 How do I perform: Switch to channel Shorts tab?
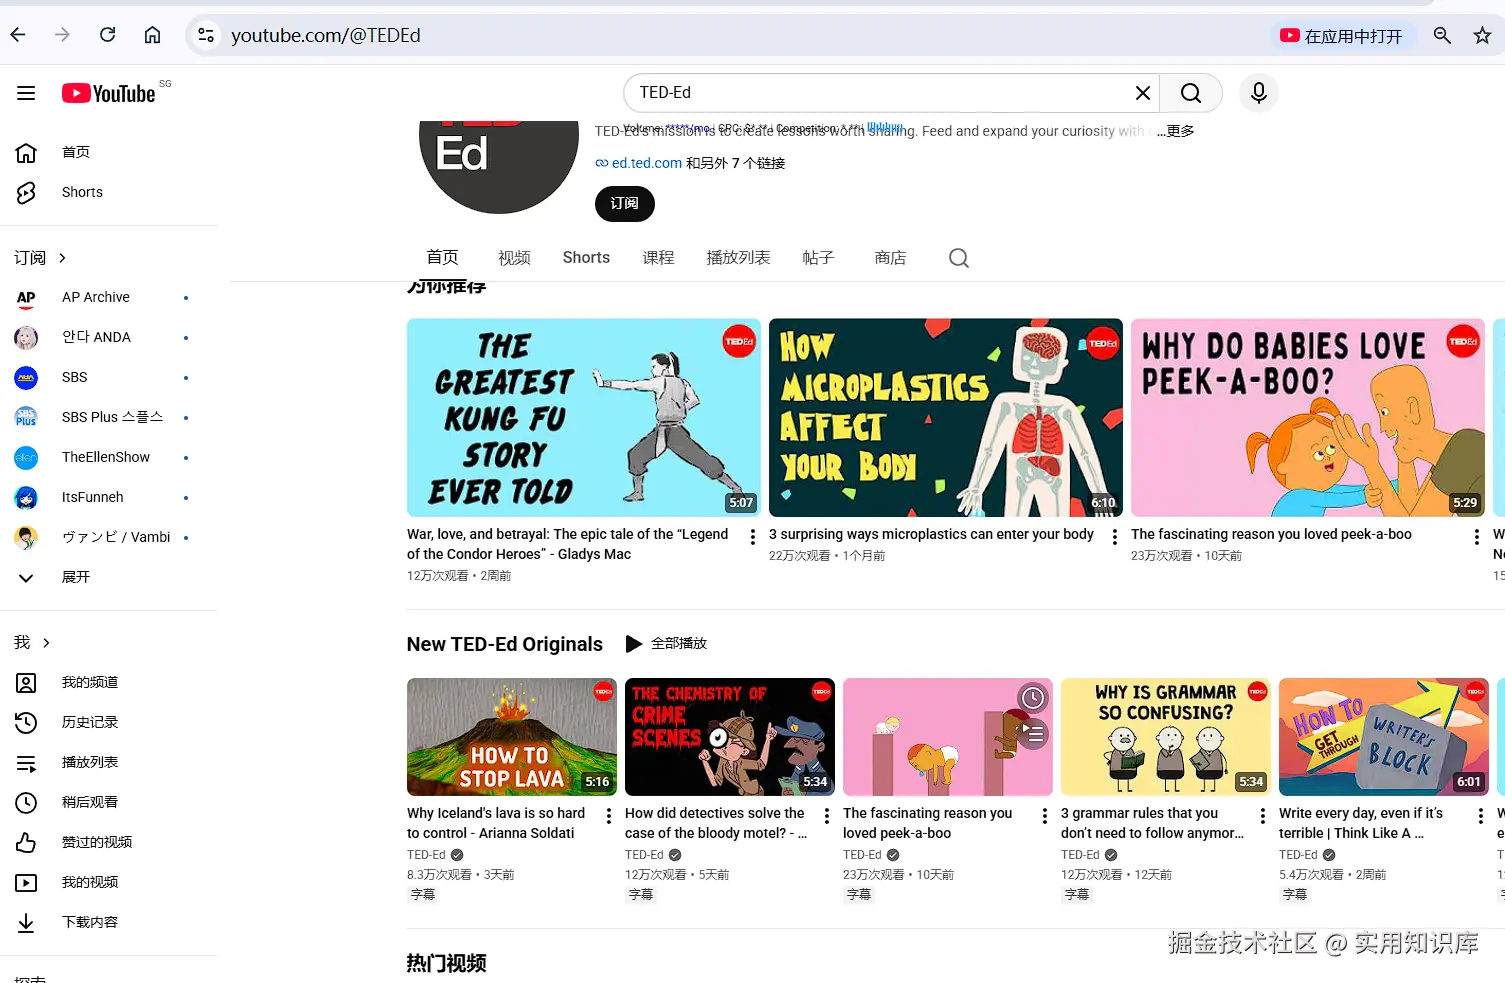(586, 258)
